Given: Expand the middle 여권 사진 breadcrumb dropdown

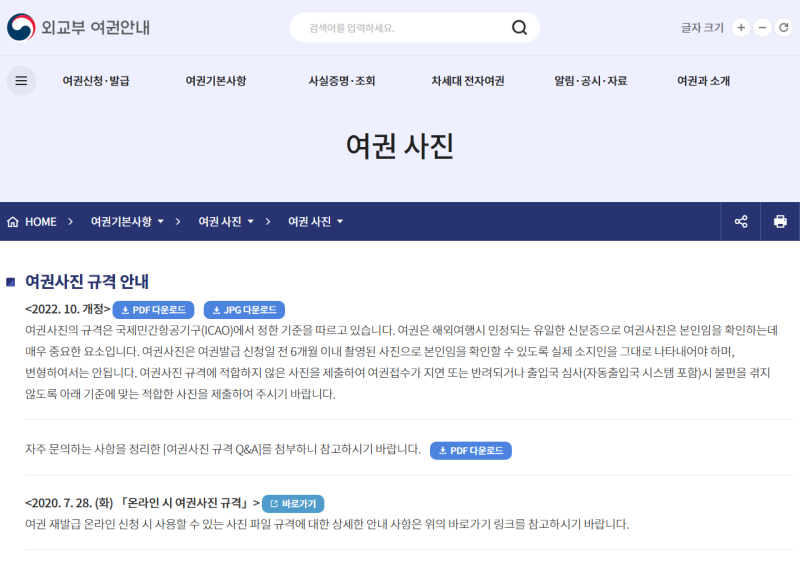Looking at the screenshot, I should point(226,222).
